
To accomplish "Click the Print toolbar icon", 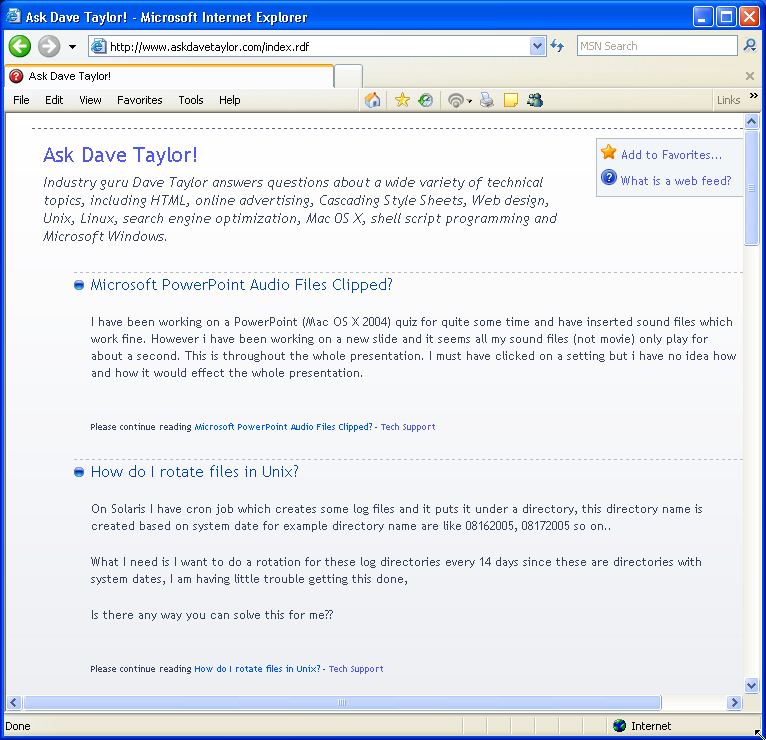I will click(x=487, y=100).
